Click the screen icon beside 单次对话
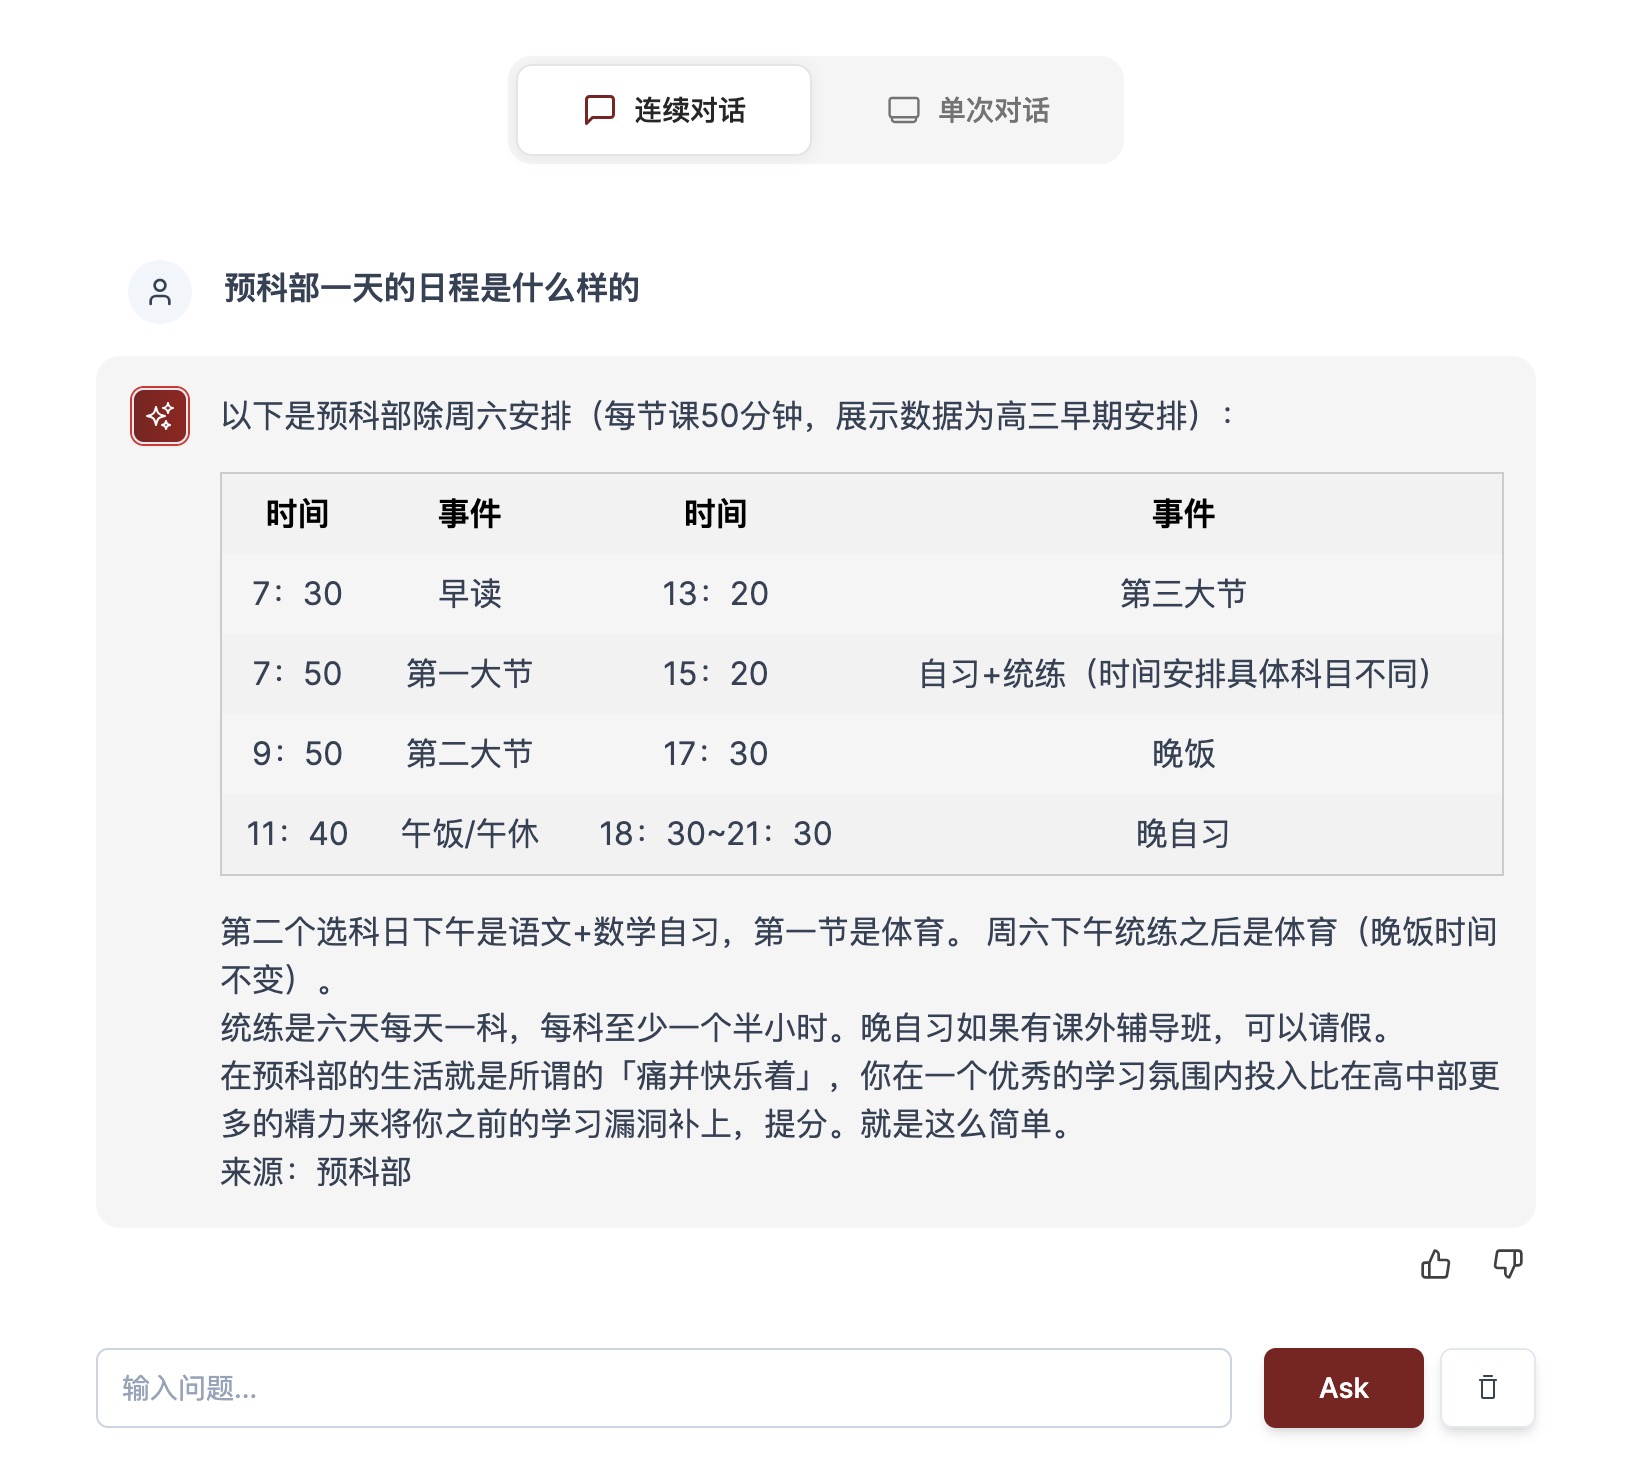This screenshot has width=1634, height=1464. pyautogui.click(x=903, y=110)
